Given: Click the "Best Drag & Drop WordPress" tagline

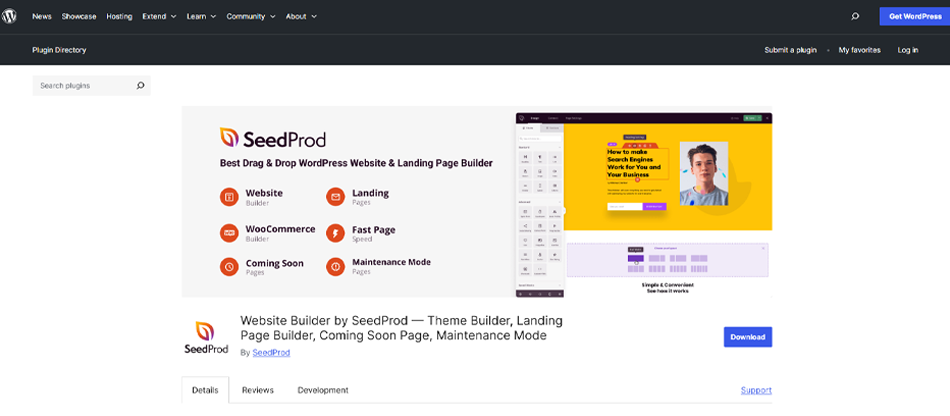Looking at the screenshot, I should (x=356, y=163).
